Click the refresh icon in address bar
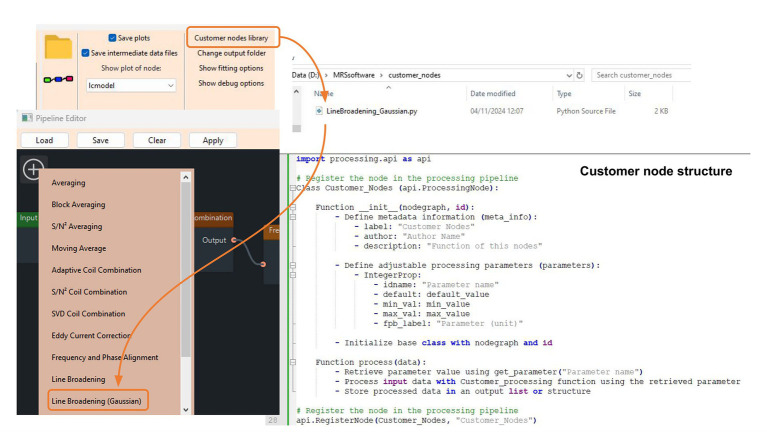Screen dimensions: 767x432 click(x=580, y=75)
